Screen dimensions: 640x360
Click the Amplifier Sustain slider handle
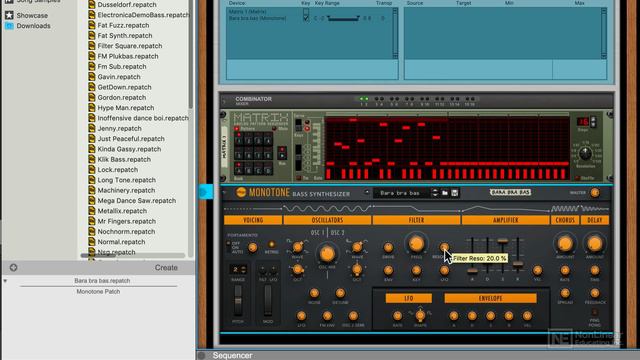point(502,241)
